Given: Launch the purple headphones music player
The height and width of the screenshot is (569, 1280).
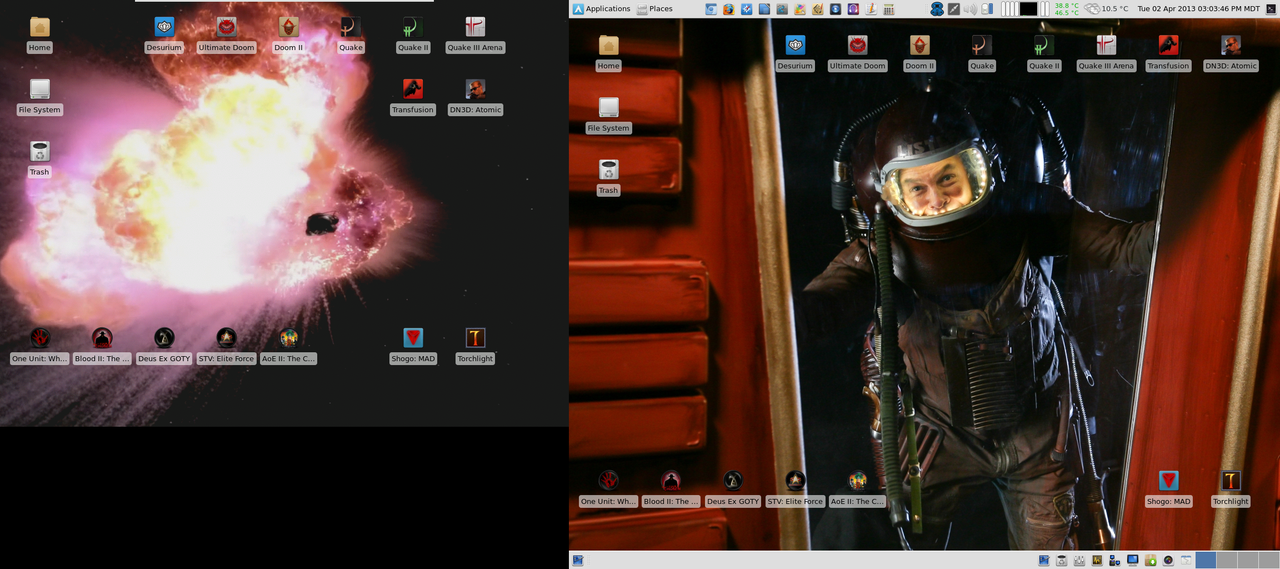Looking at the screenshot, I should (x=853, y=9).
